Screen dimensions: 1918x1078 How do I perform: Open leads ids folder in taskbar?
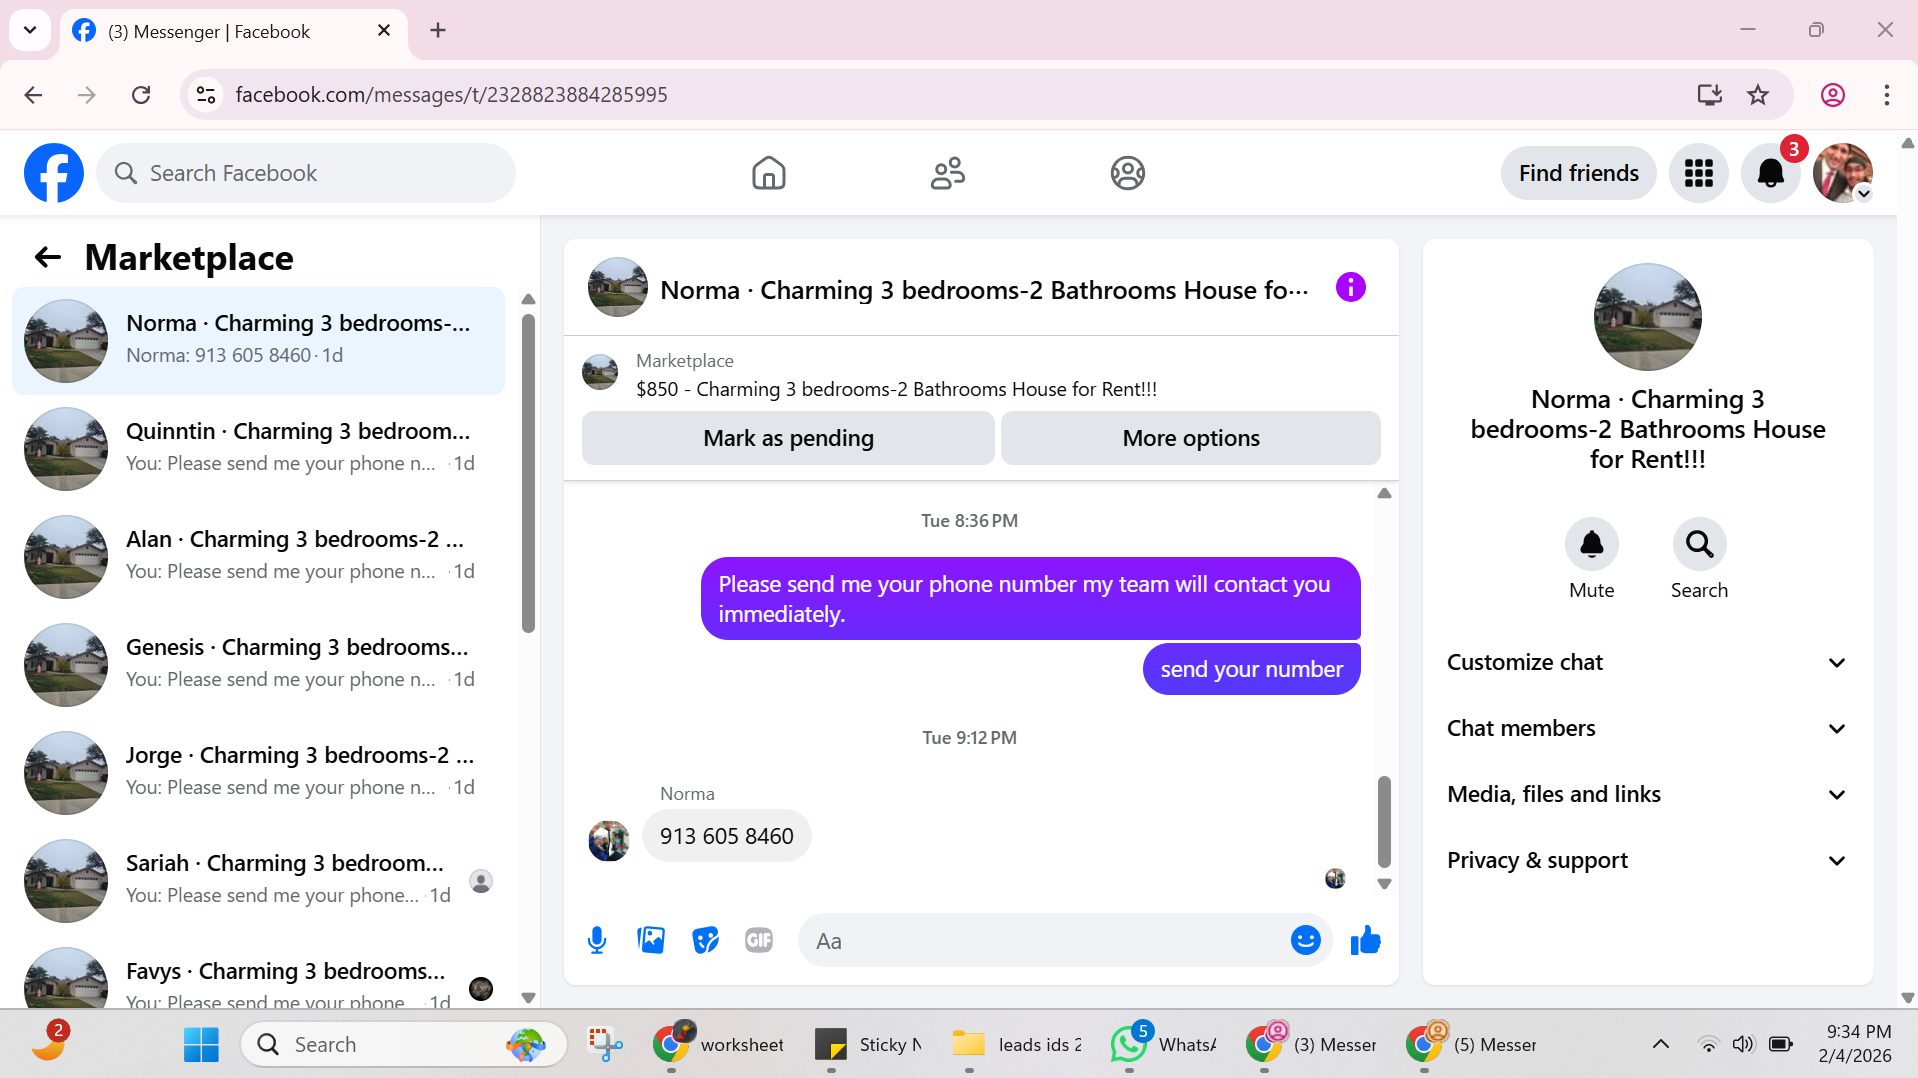click(x=1017, y=1044)
